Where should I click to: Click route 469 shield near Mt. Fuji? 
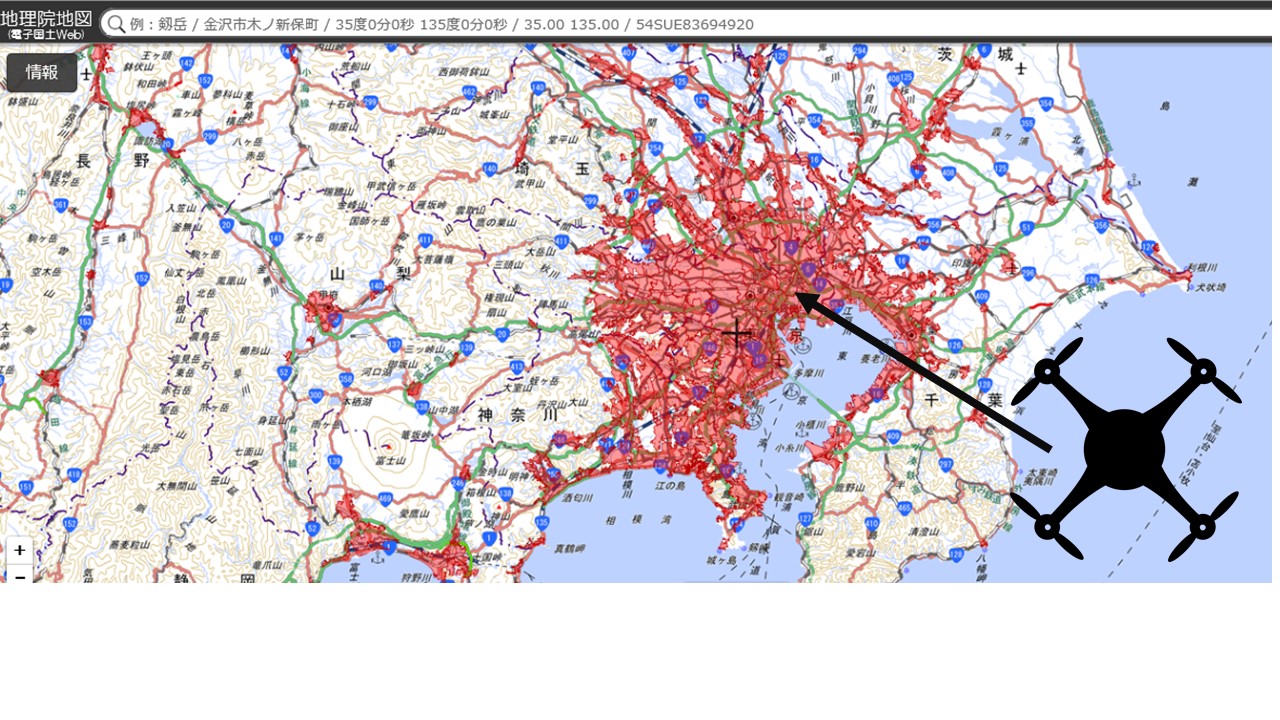pos(385,499)
